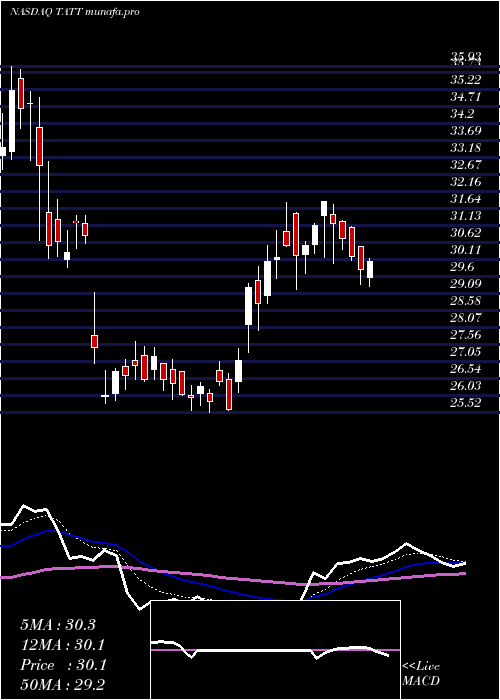Image resolution: width=500 pixels, height=700 pixels.
Task: Select the 28.58 price axis label
Action: (466, 300)
